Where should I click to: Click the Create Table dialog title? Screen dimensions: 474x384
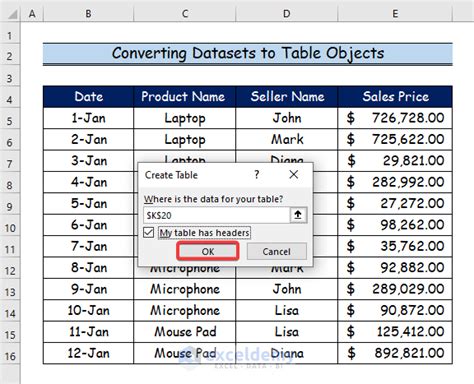171,175
